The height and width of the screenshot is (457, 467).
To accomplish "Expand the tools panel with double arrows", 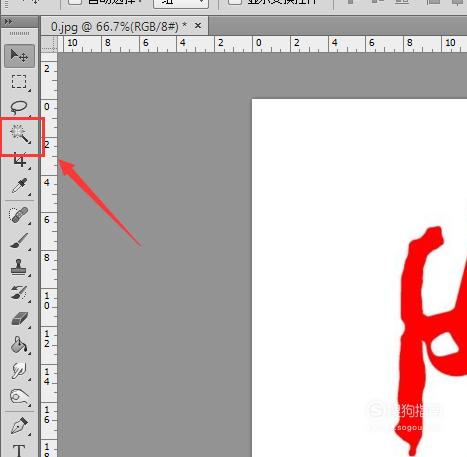I will pyautogui.click(x=8, y=21).
